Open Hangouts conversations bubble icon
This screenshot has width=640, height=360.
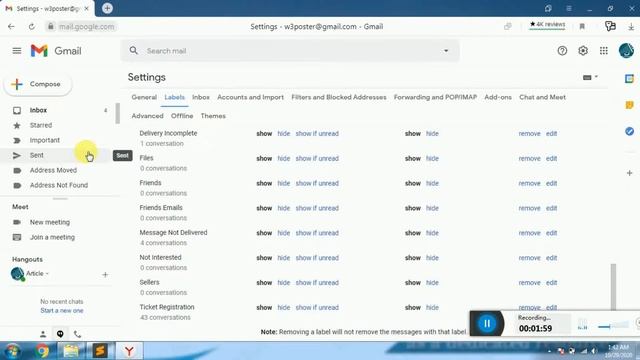pyautogui.click(x=60, y=334)
